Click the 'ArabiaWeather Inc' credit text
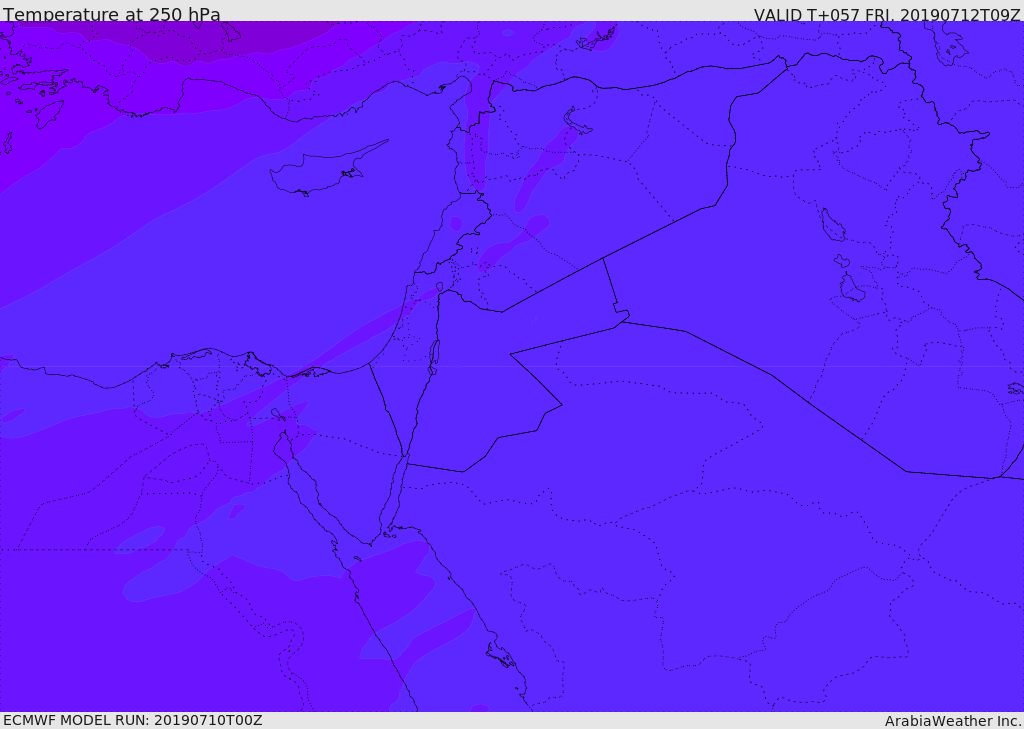1024x729 pixels. coord(952,721)
